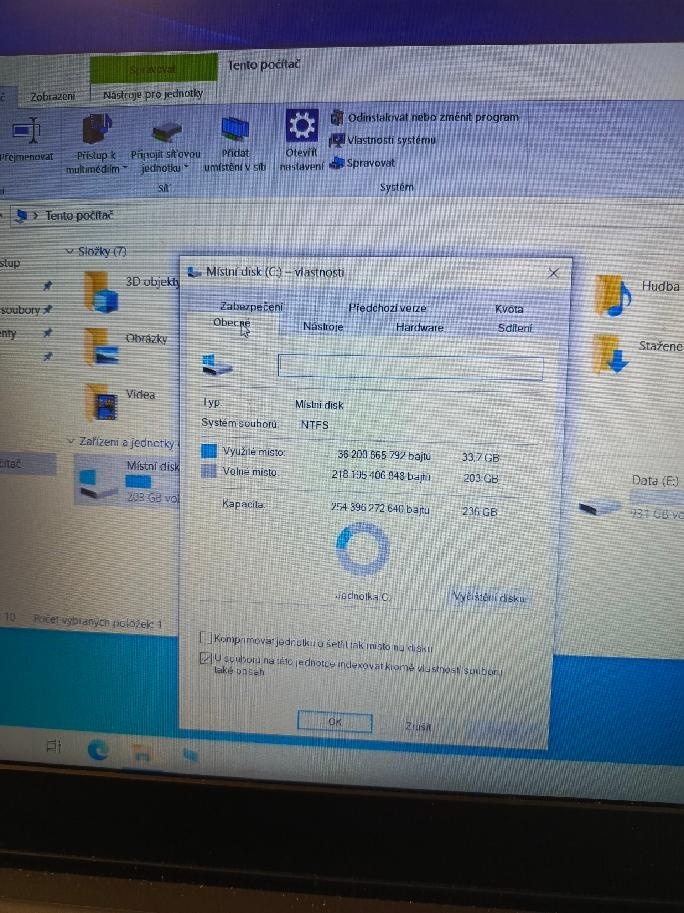Toggle indexing contents checkbox
Viewport: 684px width, 913px height.
(x=205, y=659)
